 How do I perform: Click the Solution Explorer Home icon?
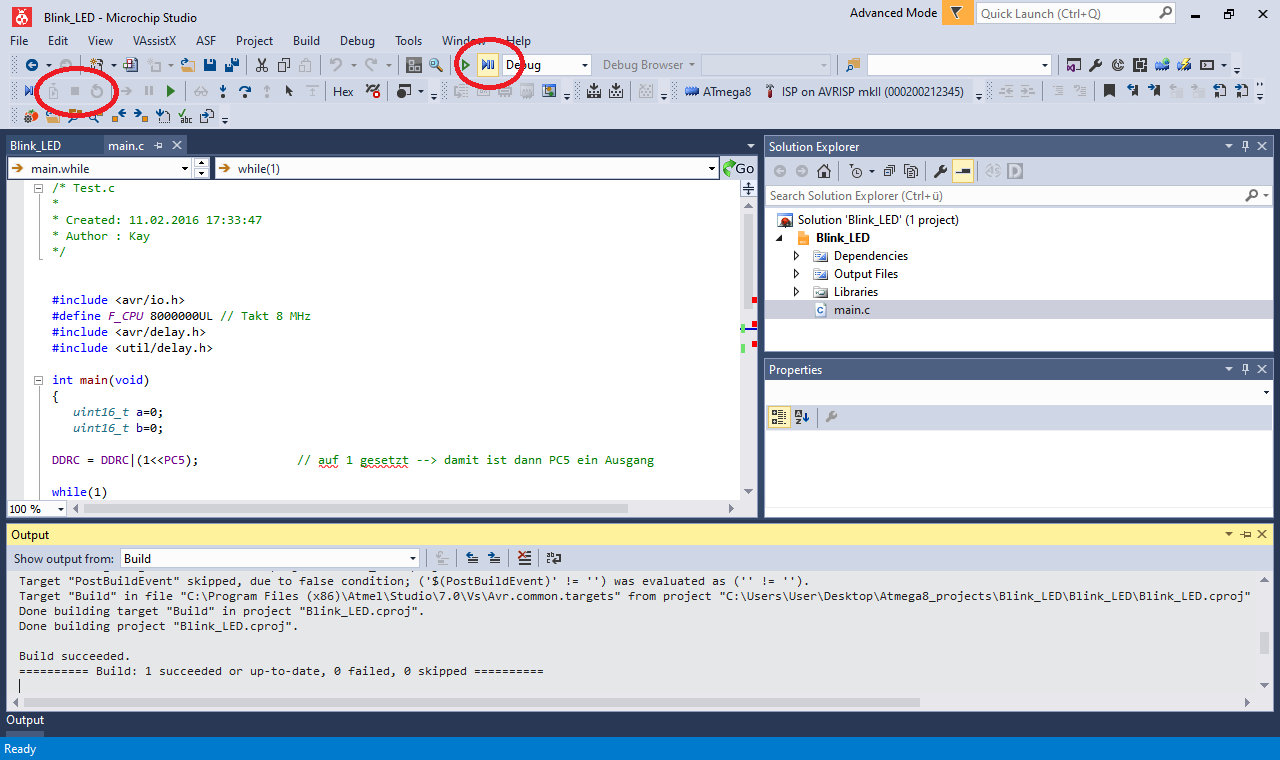[823, 171]
